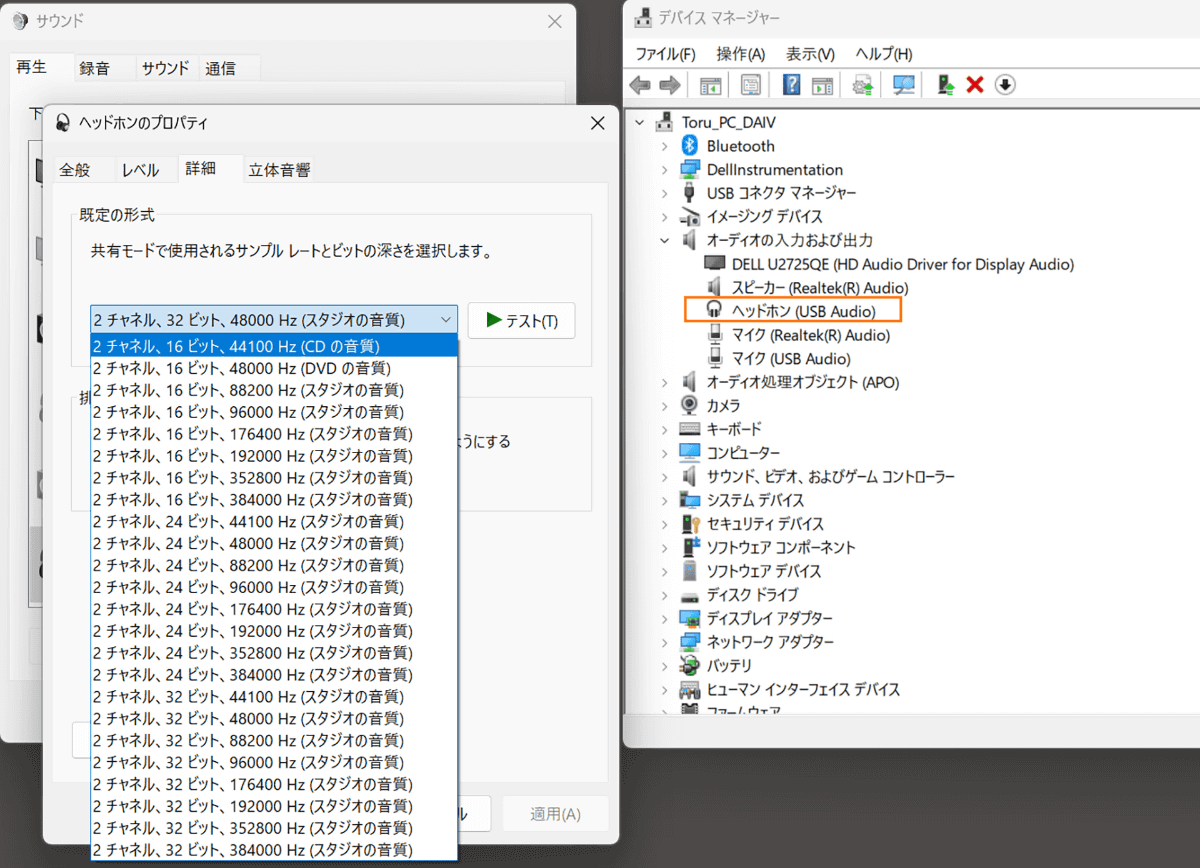1200x868 pixels.
Task: Expand the コンピューター tree node
Action: point(664,453)
